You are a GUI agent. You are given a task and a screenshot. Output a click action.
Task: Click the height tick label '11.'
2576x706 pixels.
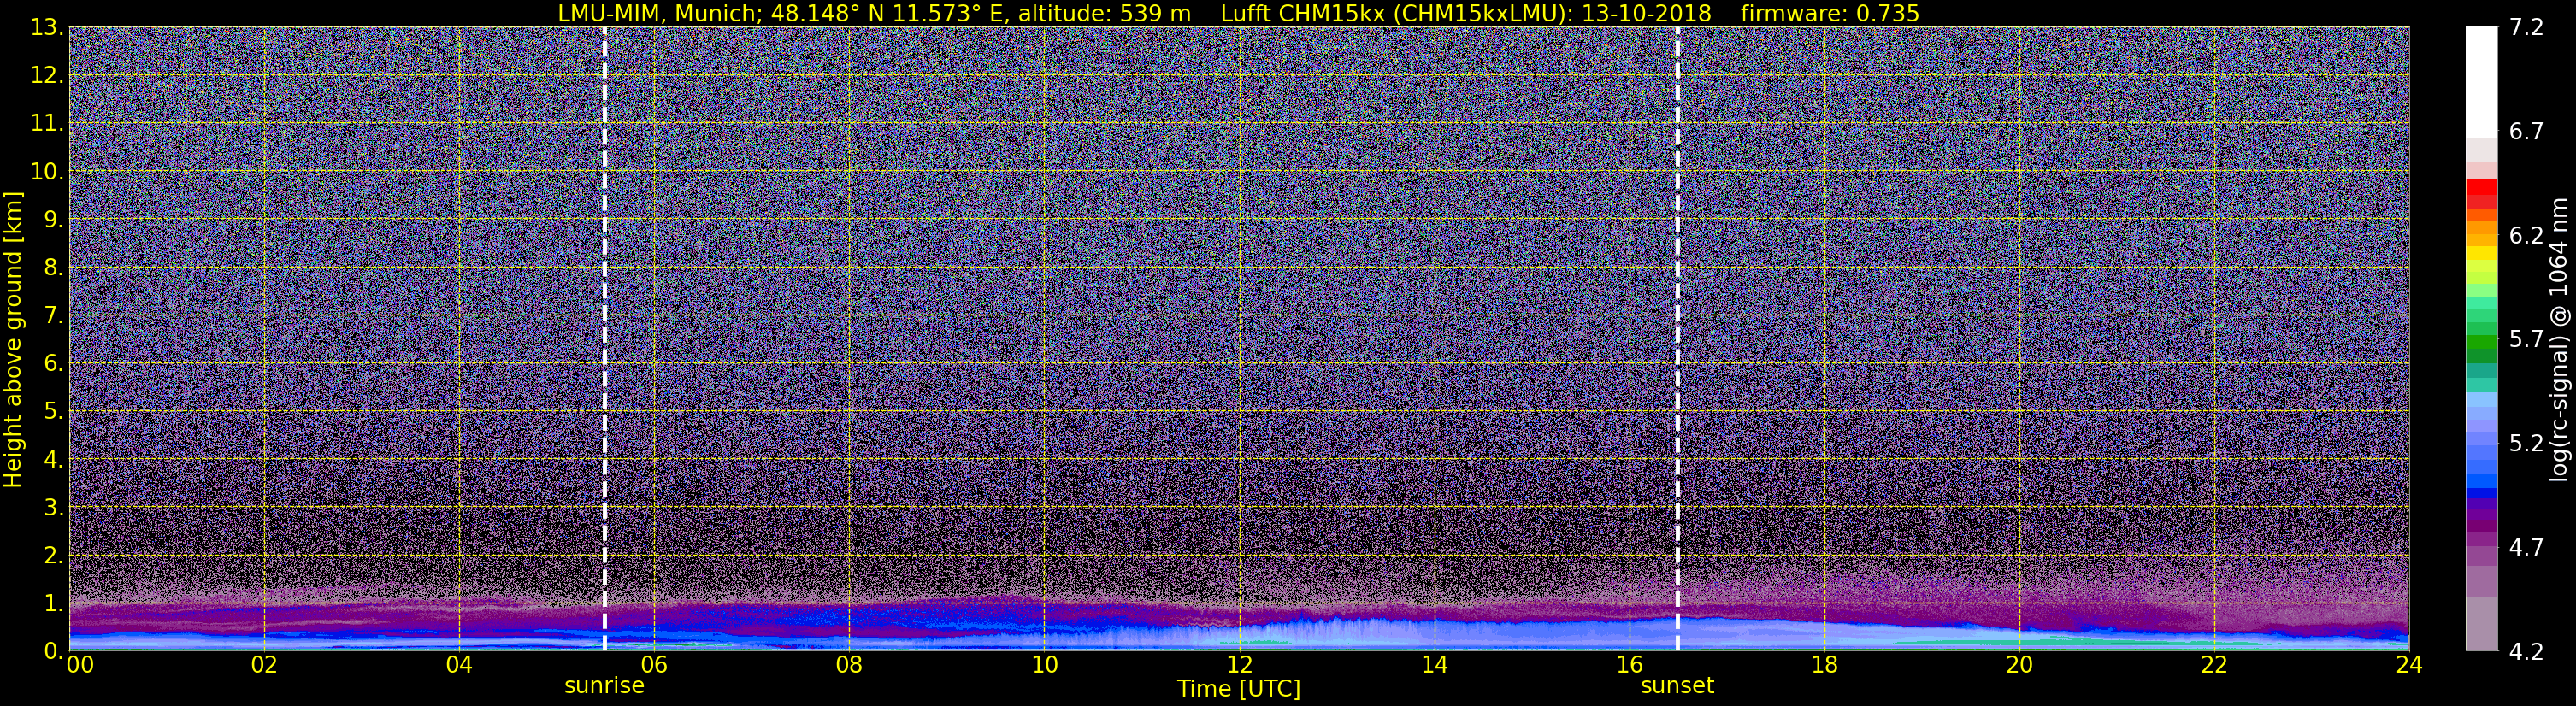tap(47, 124)
